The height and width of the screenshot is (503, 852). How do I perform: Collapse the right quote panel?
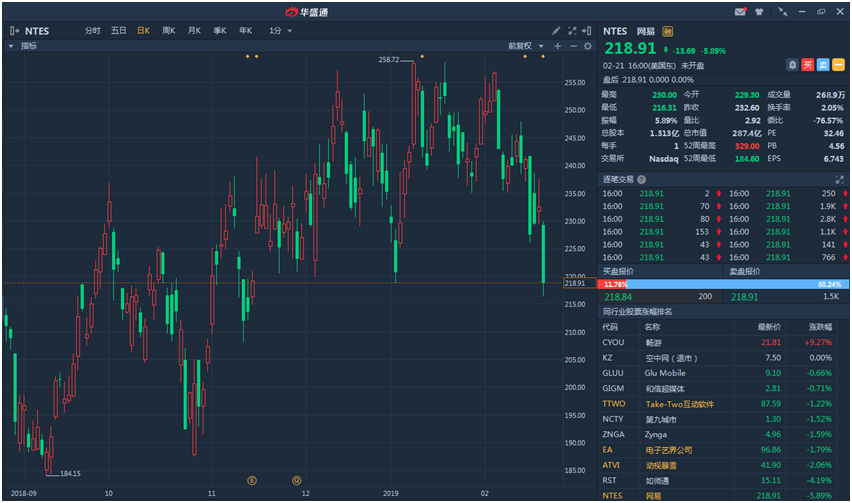tap(588, 31)
